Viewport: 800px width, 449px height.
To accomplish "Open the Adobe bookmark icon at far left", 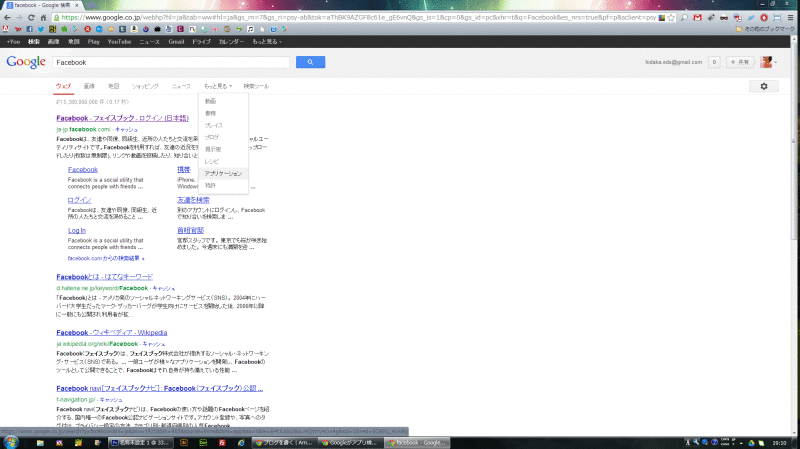I will click(x=6, y=29).
